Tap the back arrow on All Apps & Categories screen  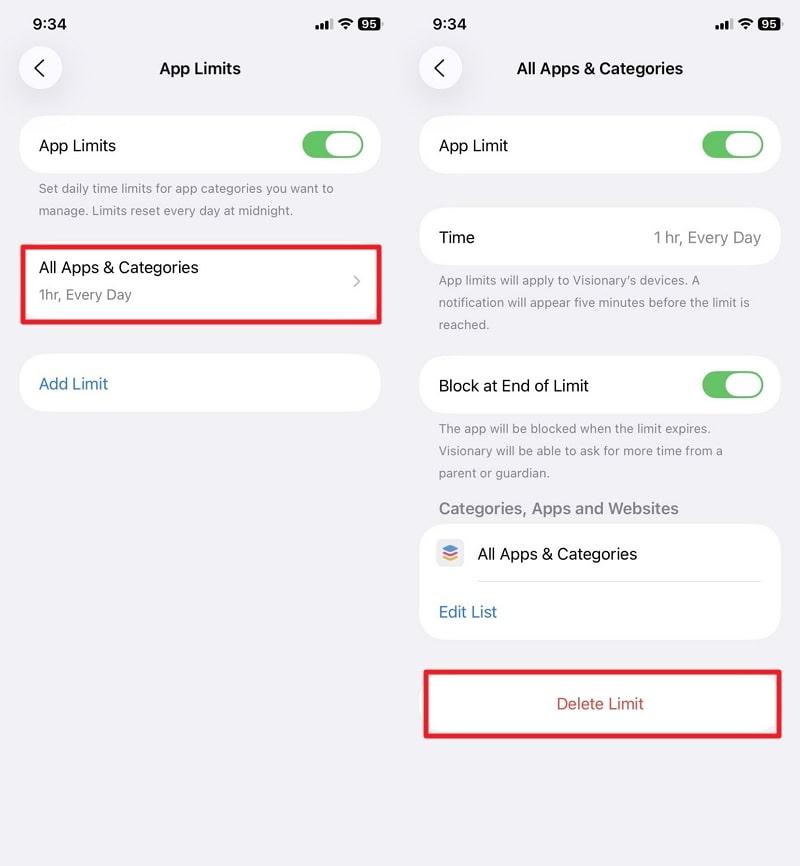pyautogui.click(x=440, y=68)
